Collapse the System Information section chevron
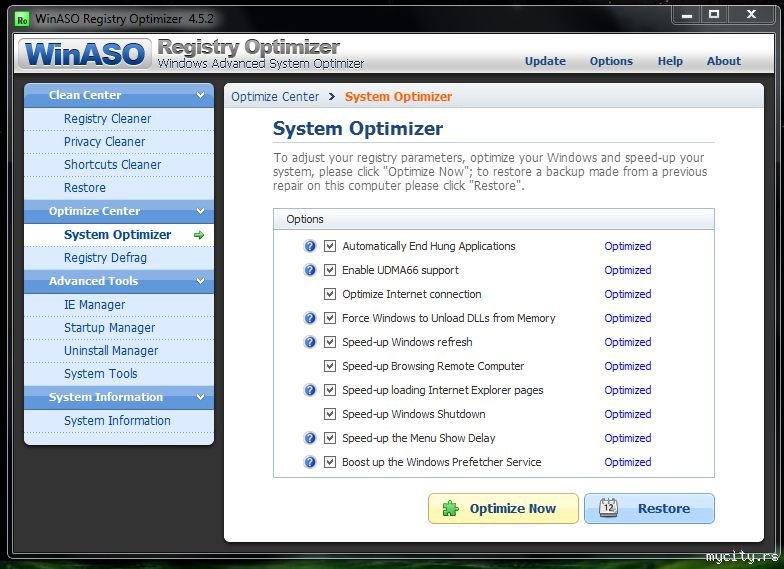 tap(200, 396)
